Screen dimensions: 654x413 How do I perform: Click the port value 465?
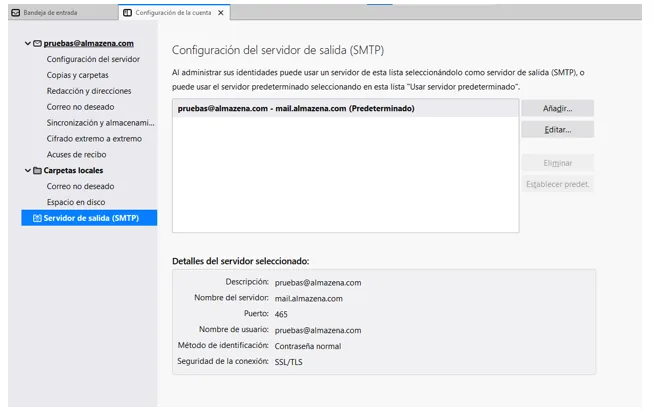click(x=281, y=315)
